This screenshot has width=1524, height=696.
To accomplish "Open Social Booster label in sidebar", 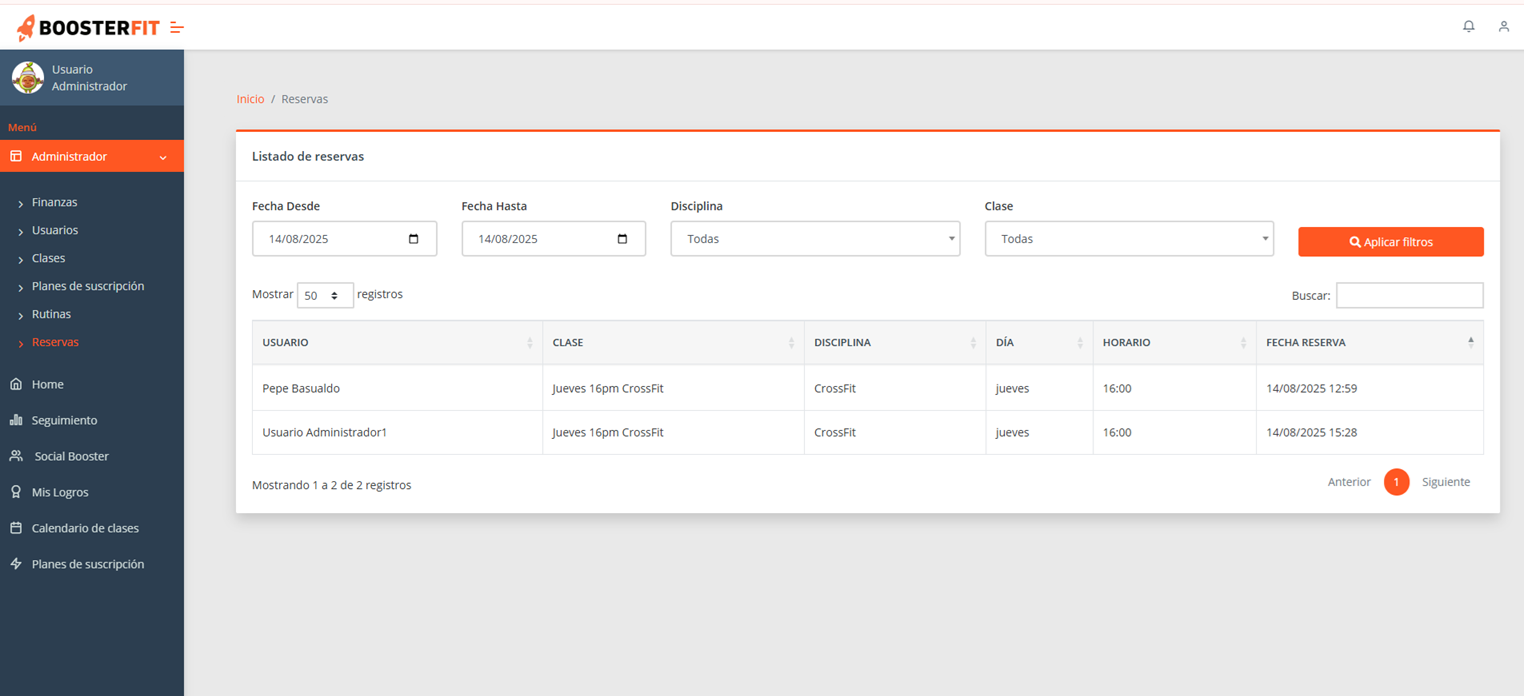I will (72, 456).
